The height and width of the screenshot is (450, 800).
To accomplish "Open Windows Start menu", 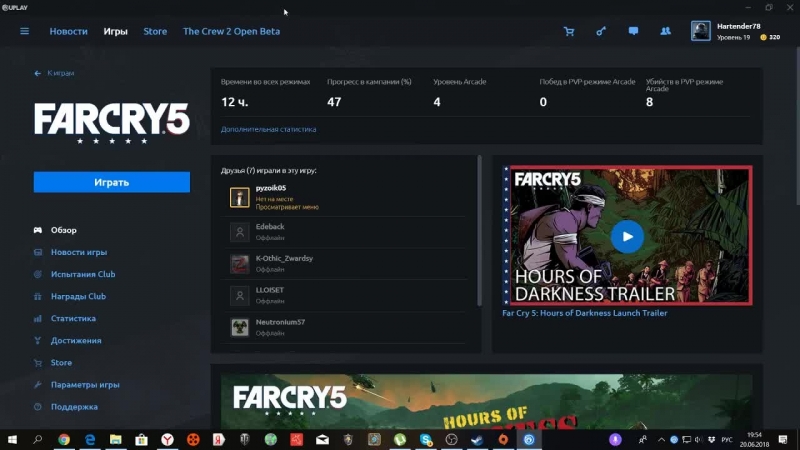I will pos(12,439).
